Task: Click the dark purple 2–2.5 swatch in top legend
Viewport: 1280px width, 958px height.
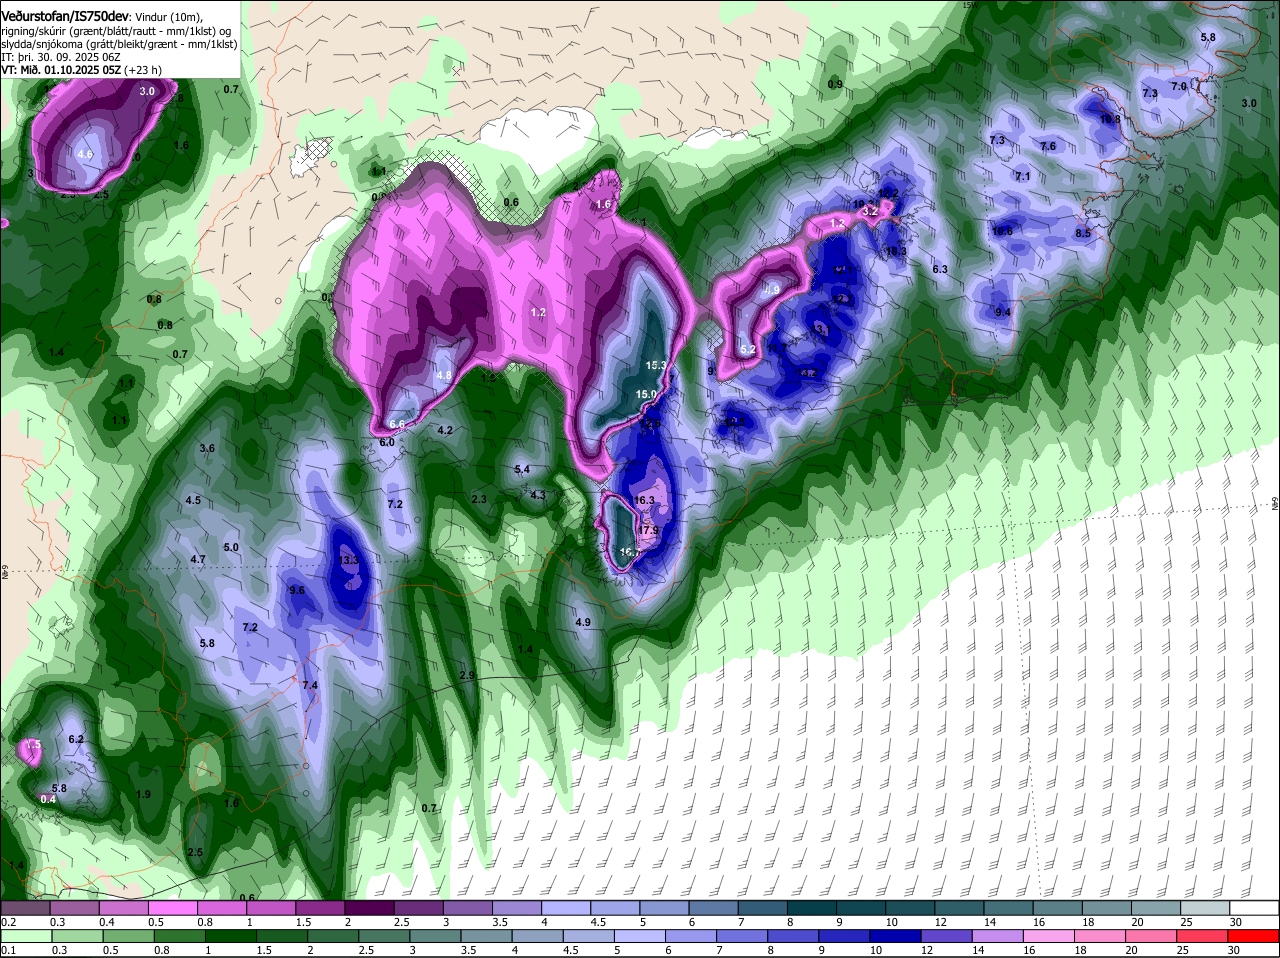Action: [x=368, y=908]
